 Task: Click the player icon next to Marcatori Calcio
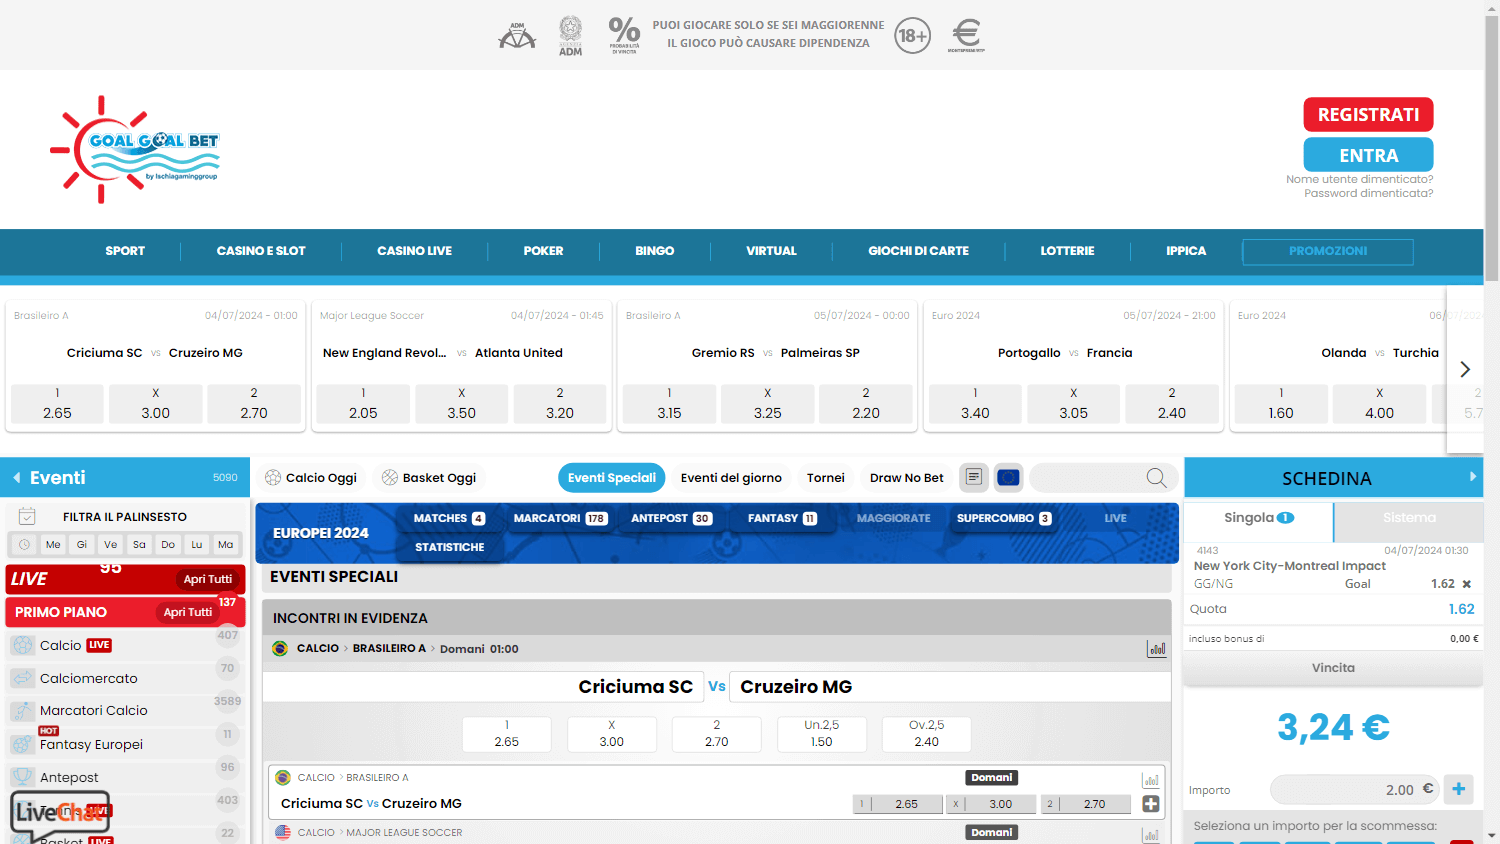[x=22, y=711]
